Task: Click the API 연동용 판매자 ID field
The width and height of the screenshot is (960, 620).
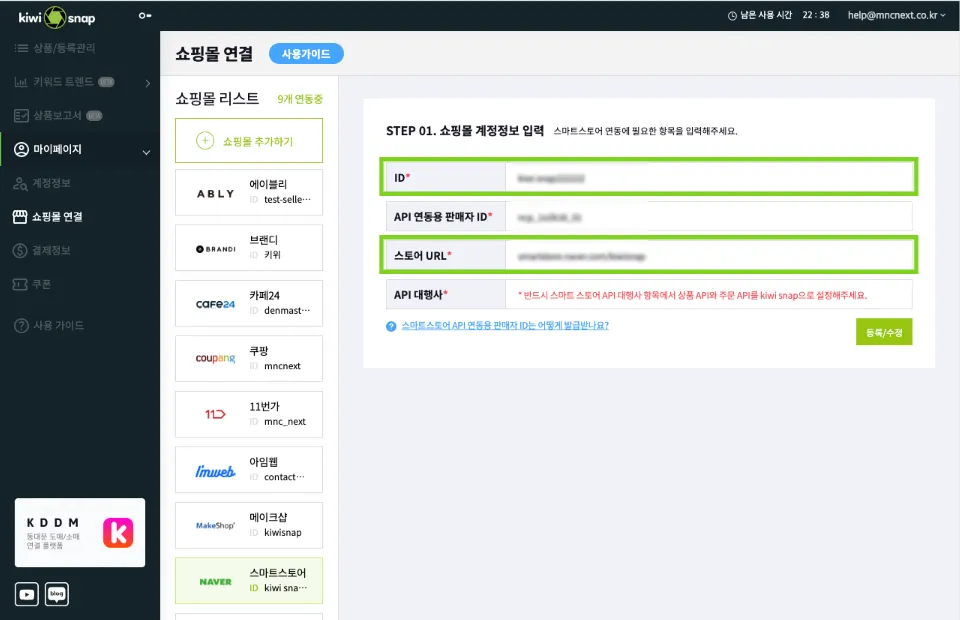Action: tap(709, 217)
